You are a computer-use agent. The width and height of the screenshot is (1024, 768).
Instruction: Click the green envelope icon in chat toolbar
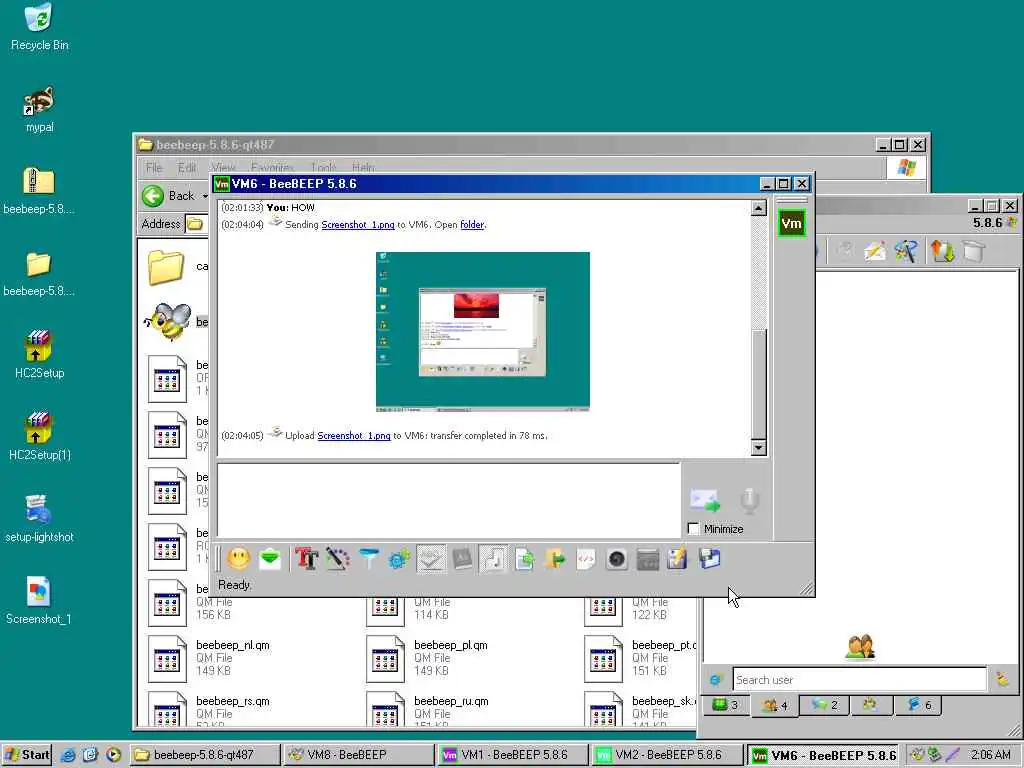270,559
